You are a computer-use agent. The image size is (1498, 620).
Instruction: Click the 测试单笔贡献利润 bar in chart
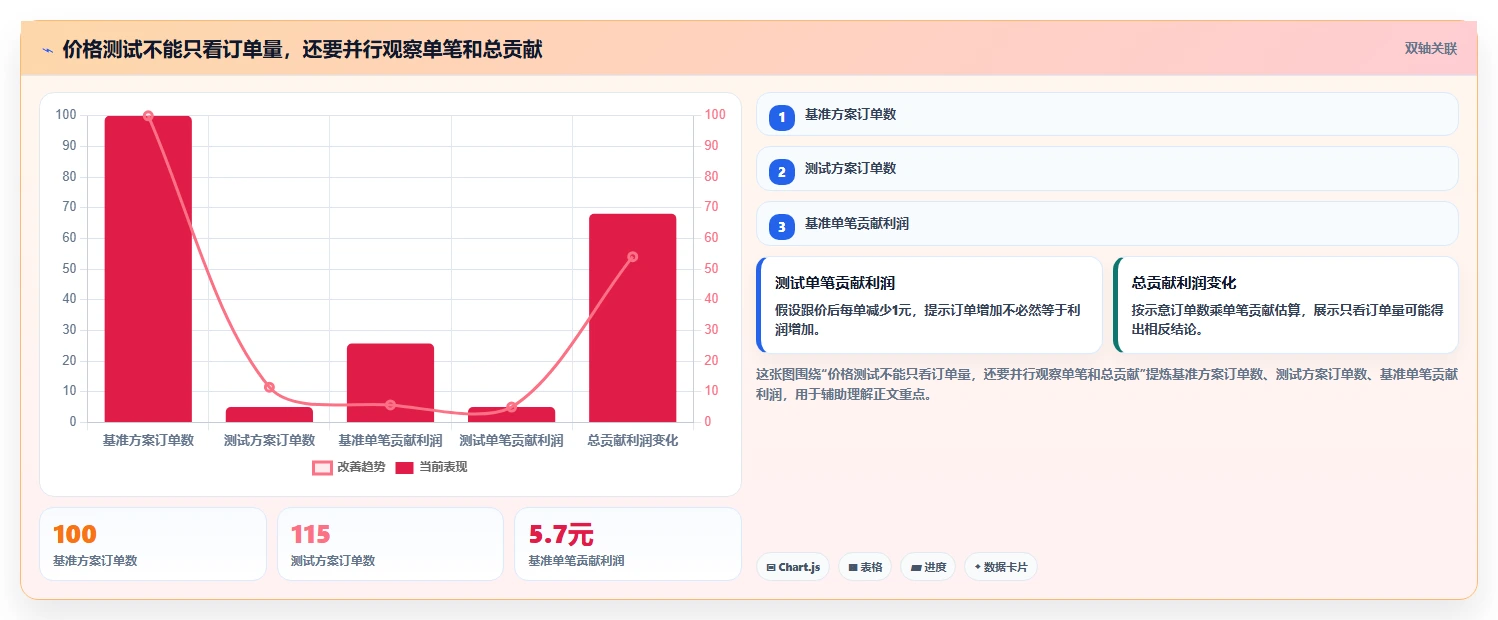tap(511, 414)
